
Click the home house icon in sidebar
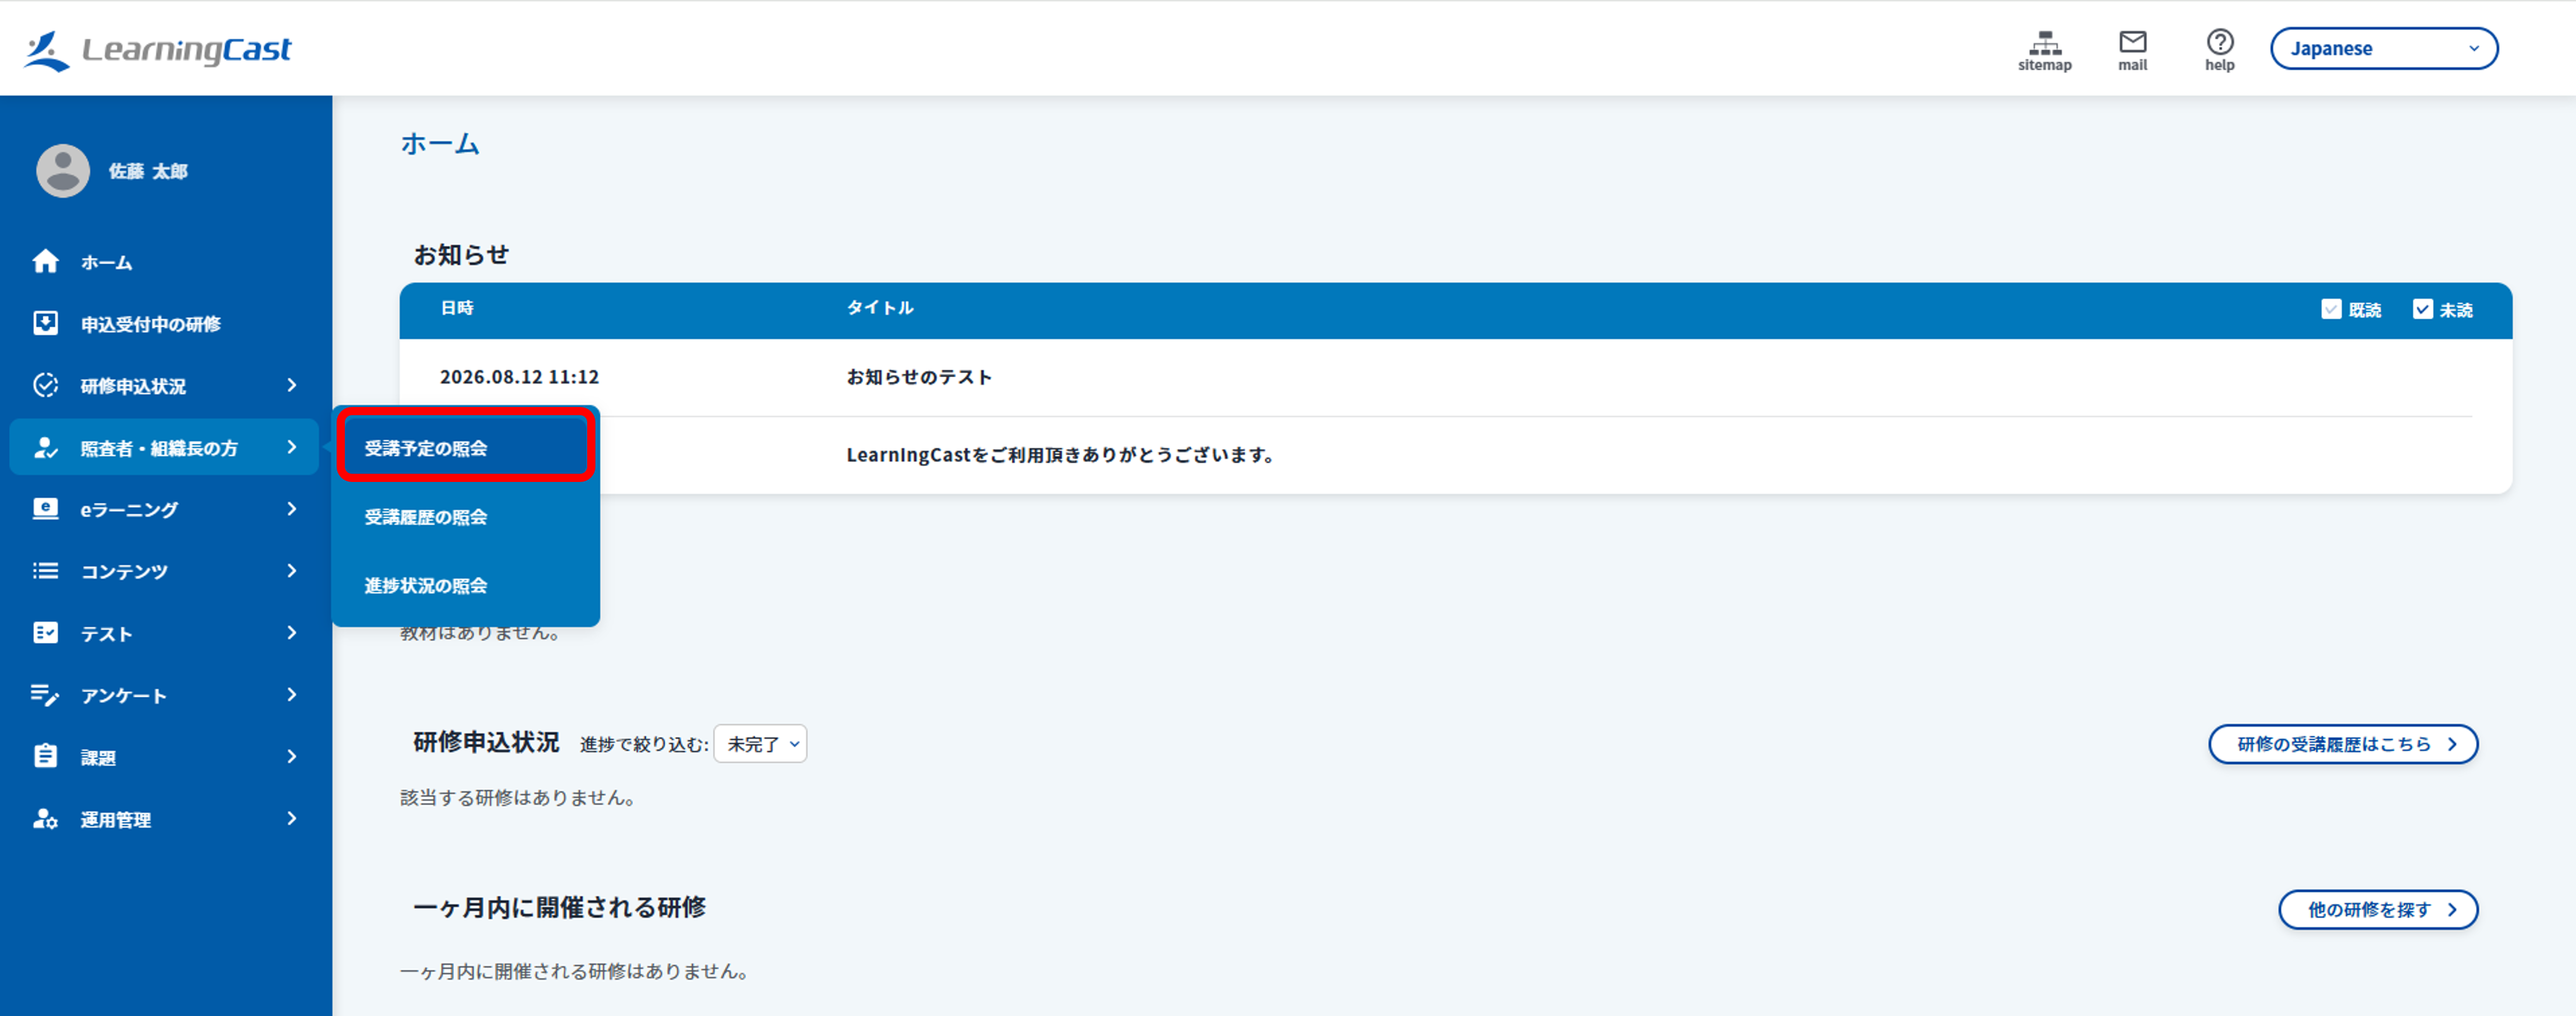point(45,261)
